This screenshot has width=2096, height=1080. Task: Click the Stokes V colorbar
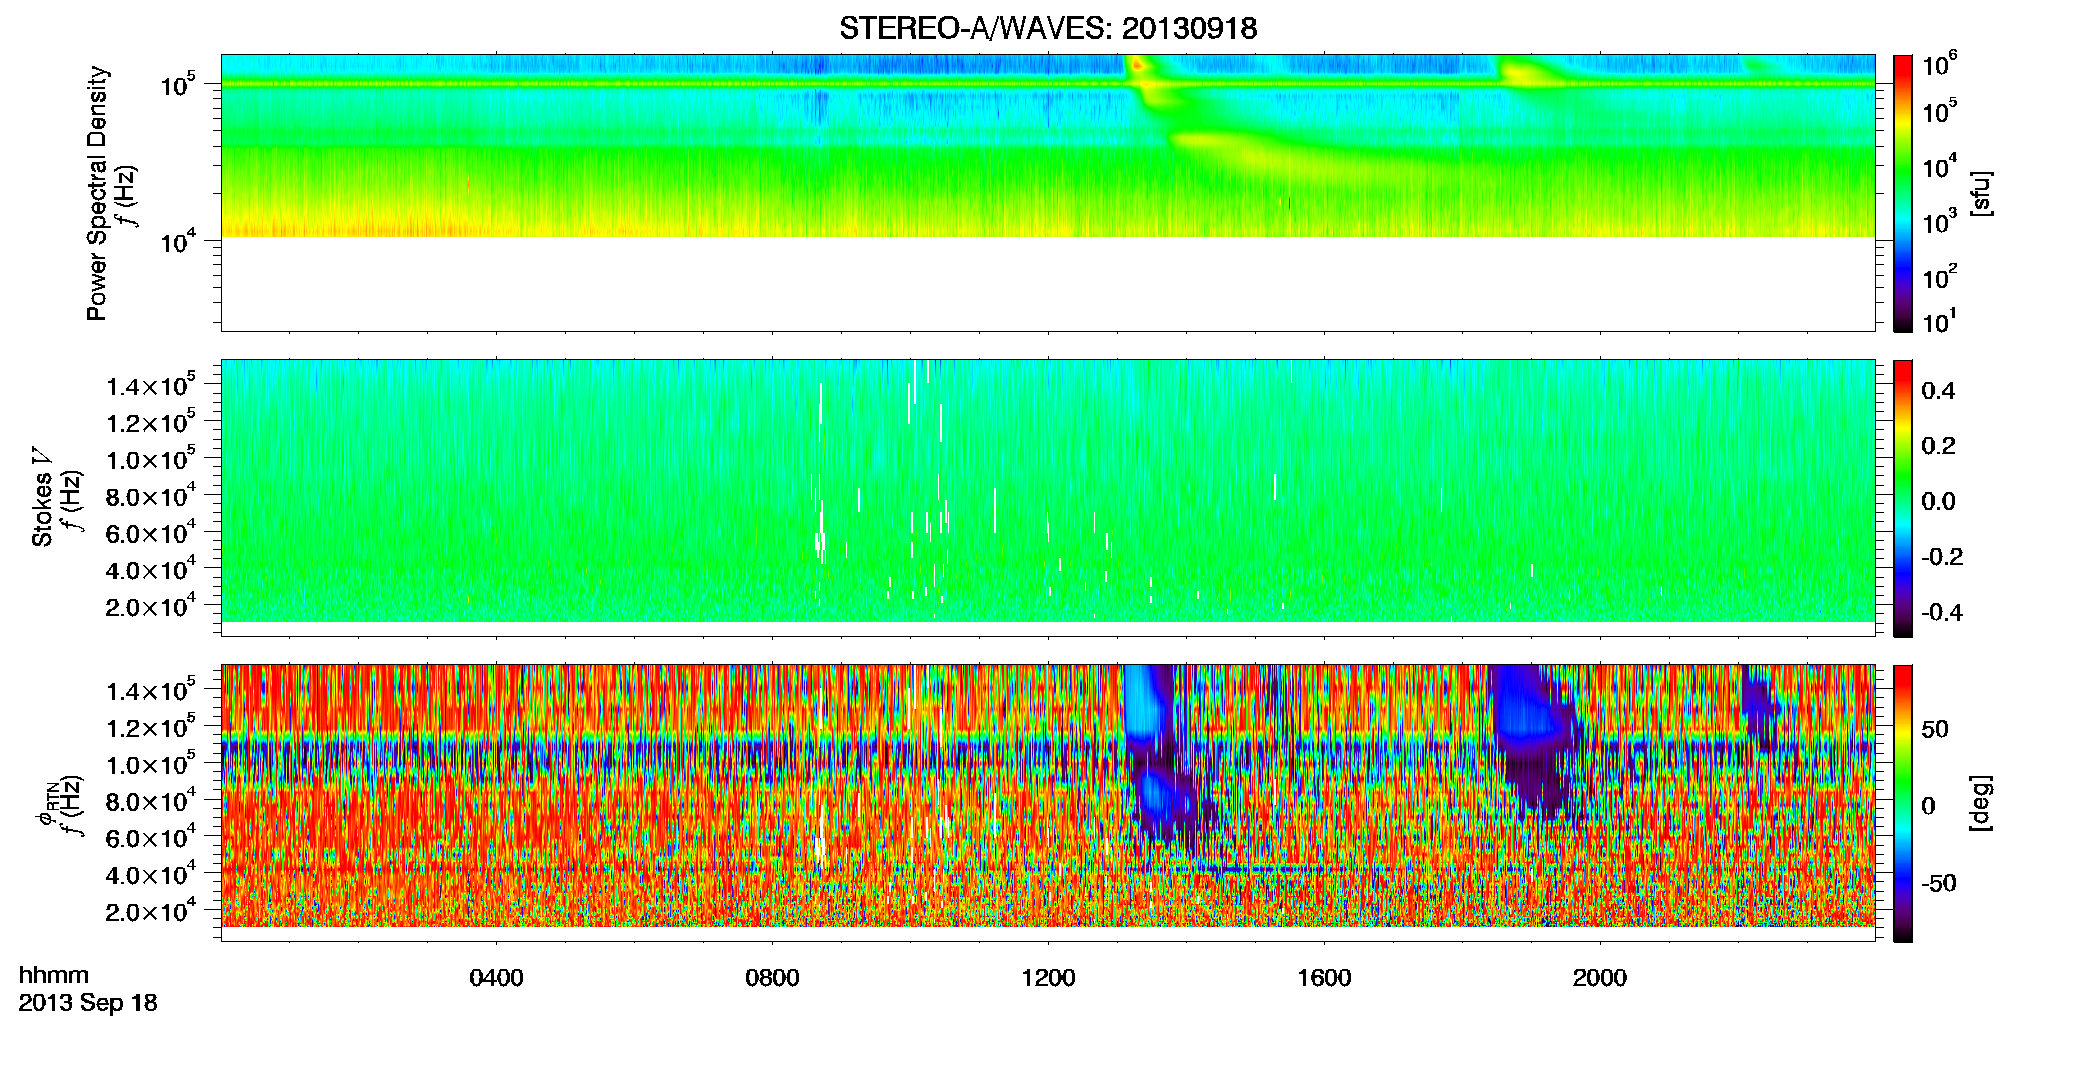click(x=1903, y=498)
